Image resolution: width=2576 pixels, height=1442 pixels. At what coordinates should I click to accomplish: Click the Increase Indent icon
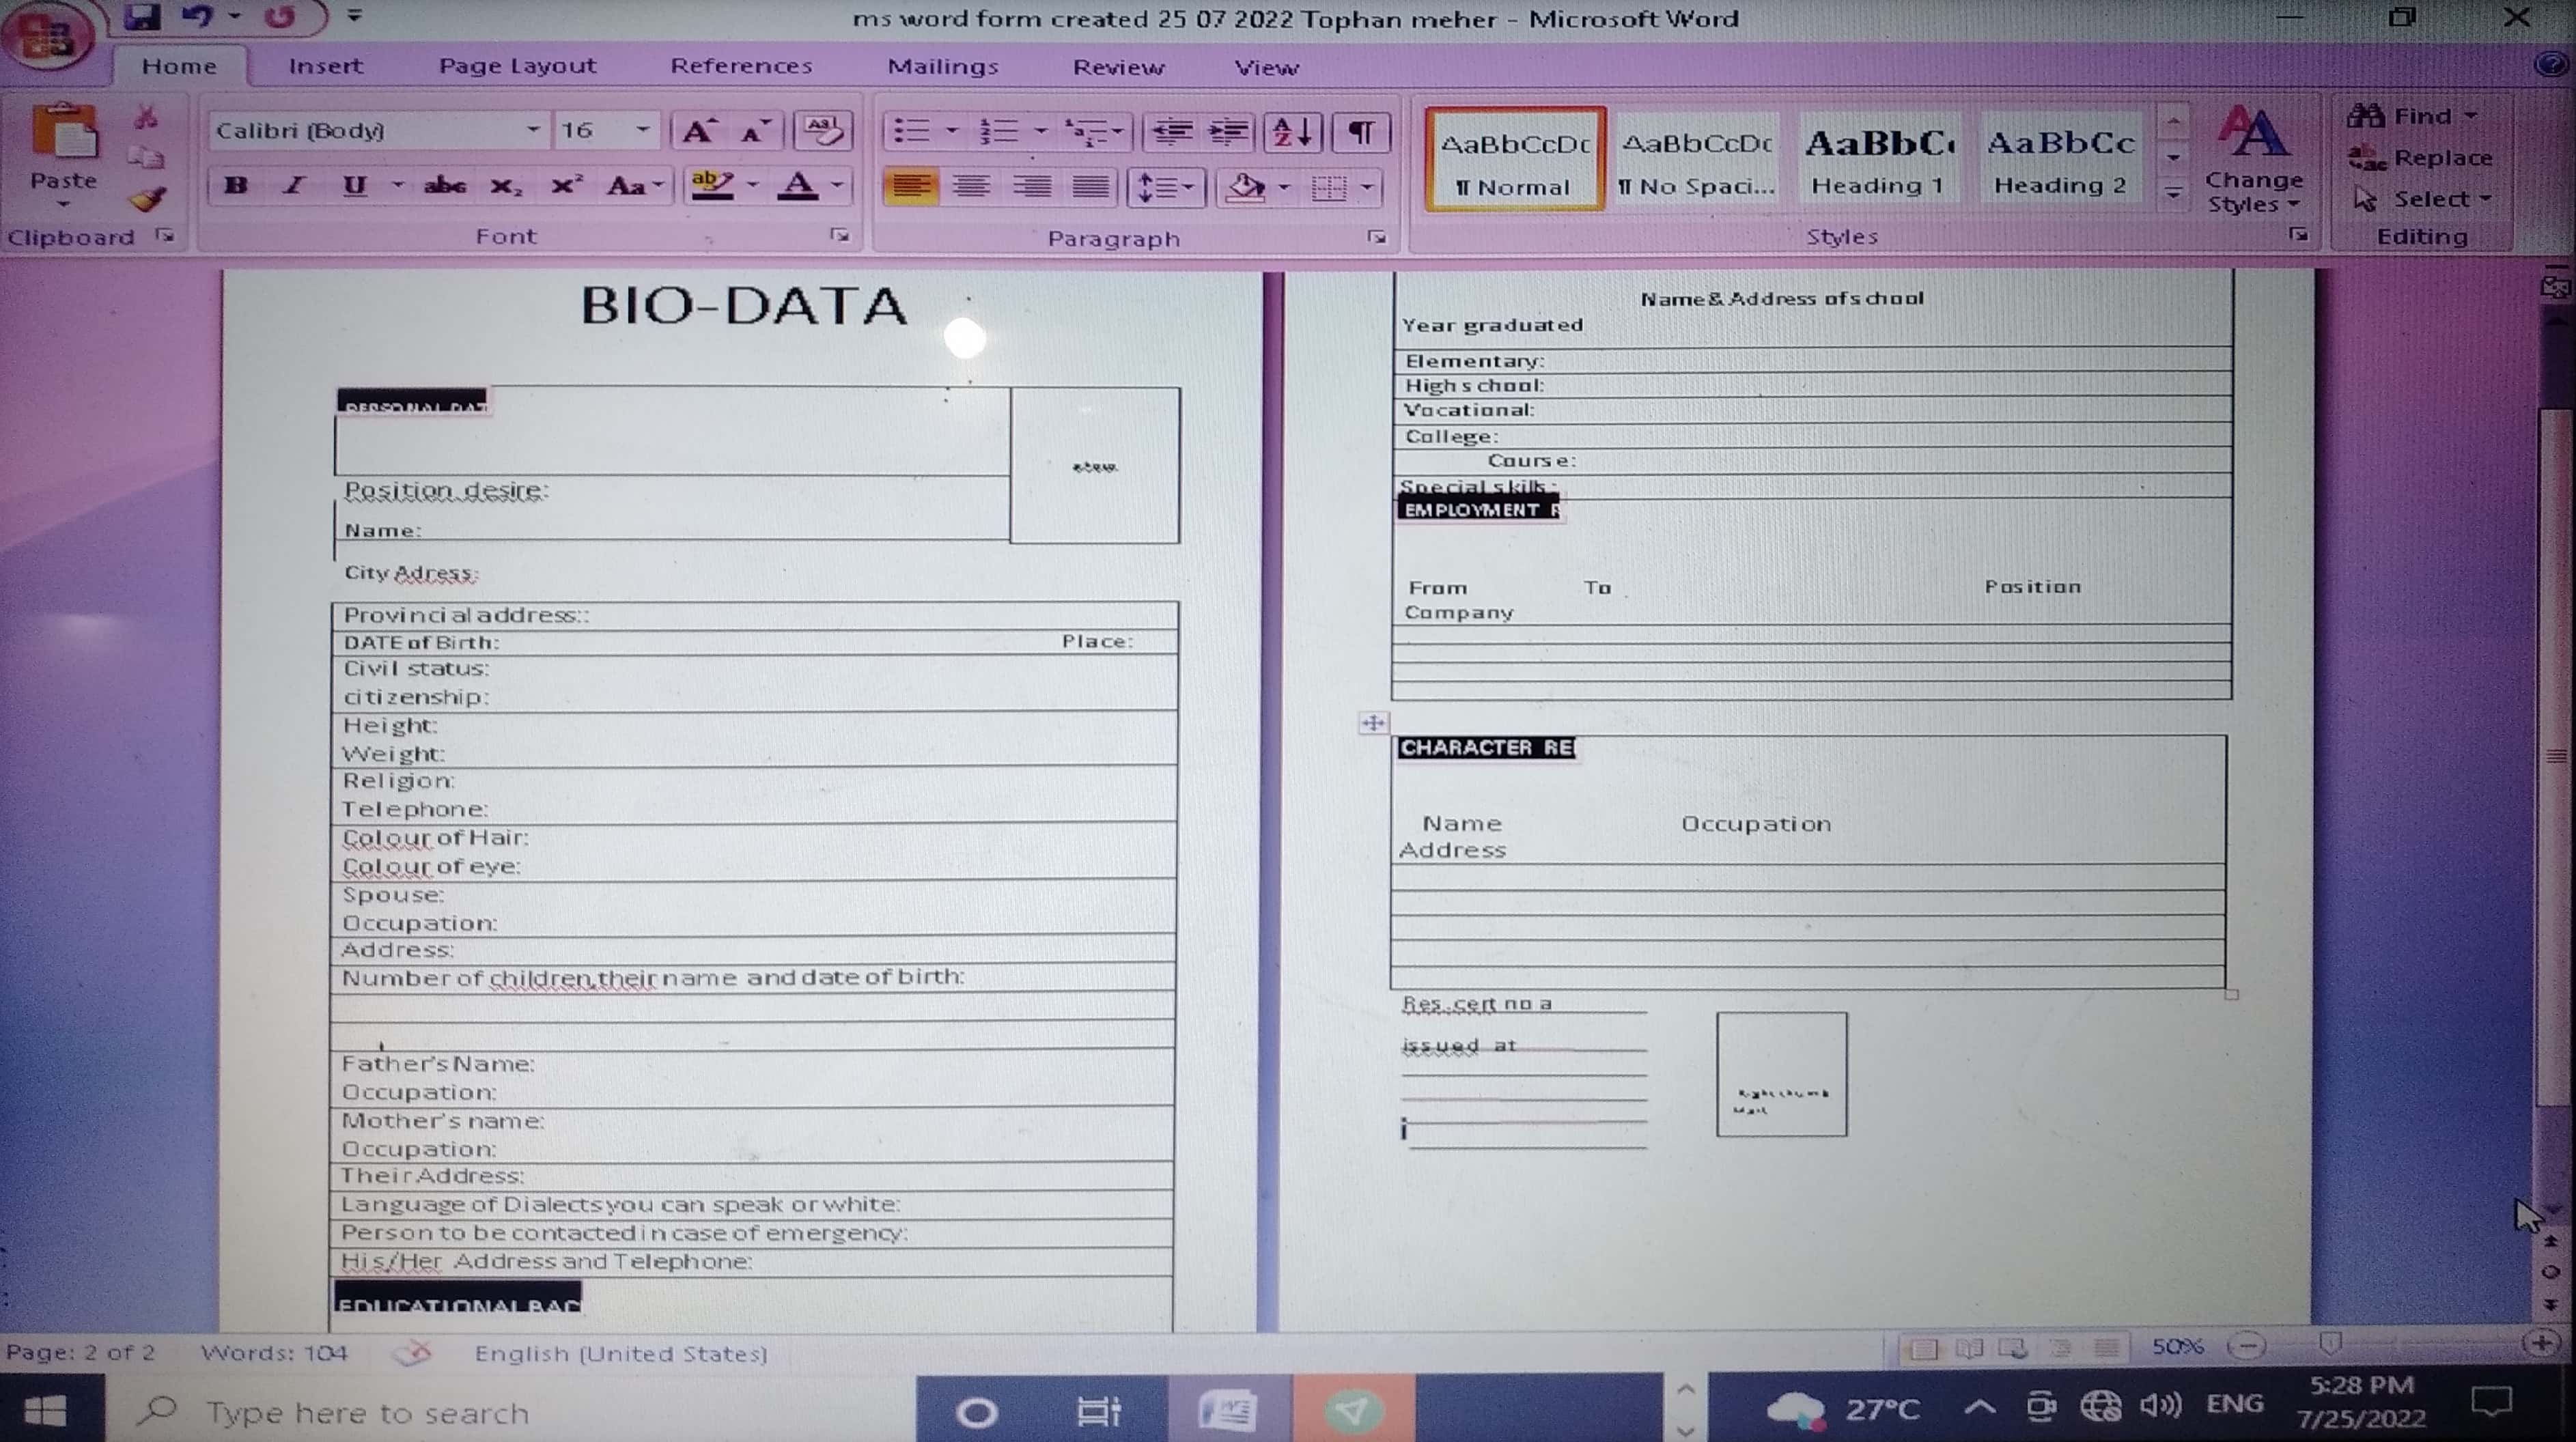pyautogui.click(x=1229, y=132)
